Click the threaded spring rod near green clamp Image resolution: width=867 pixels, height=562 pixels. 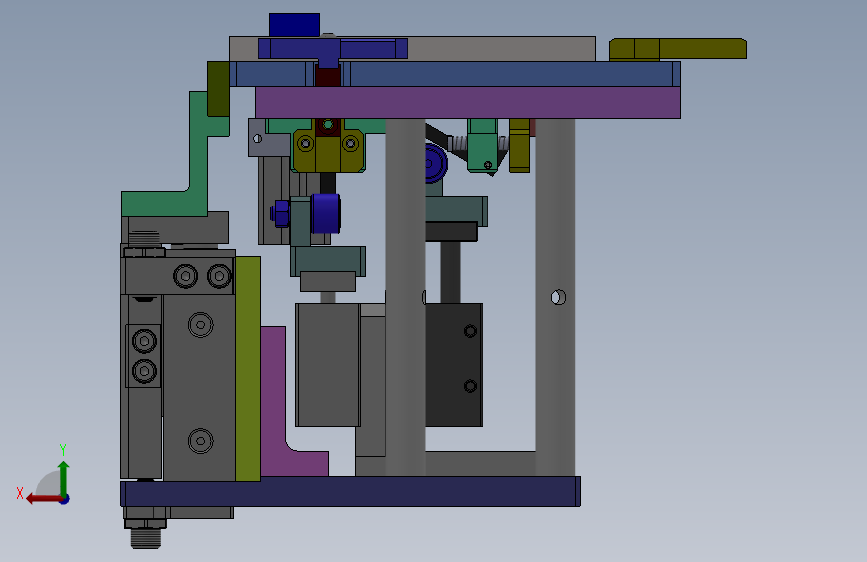(458, 144)
